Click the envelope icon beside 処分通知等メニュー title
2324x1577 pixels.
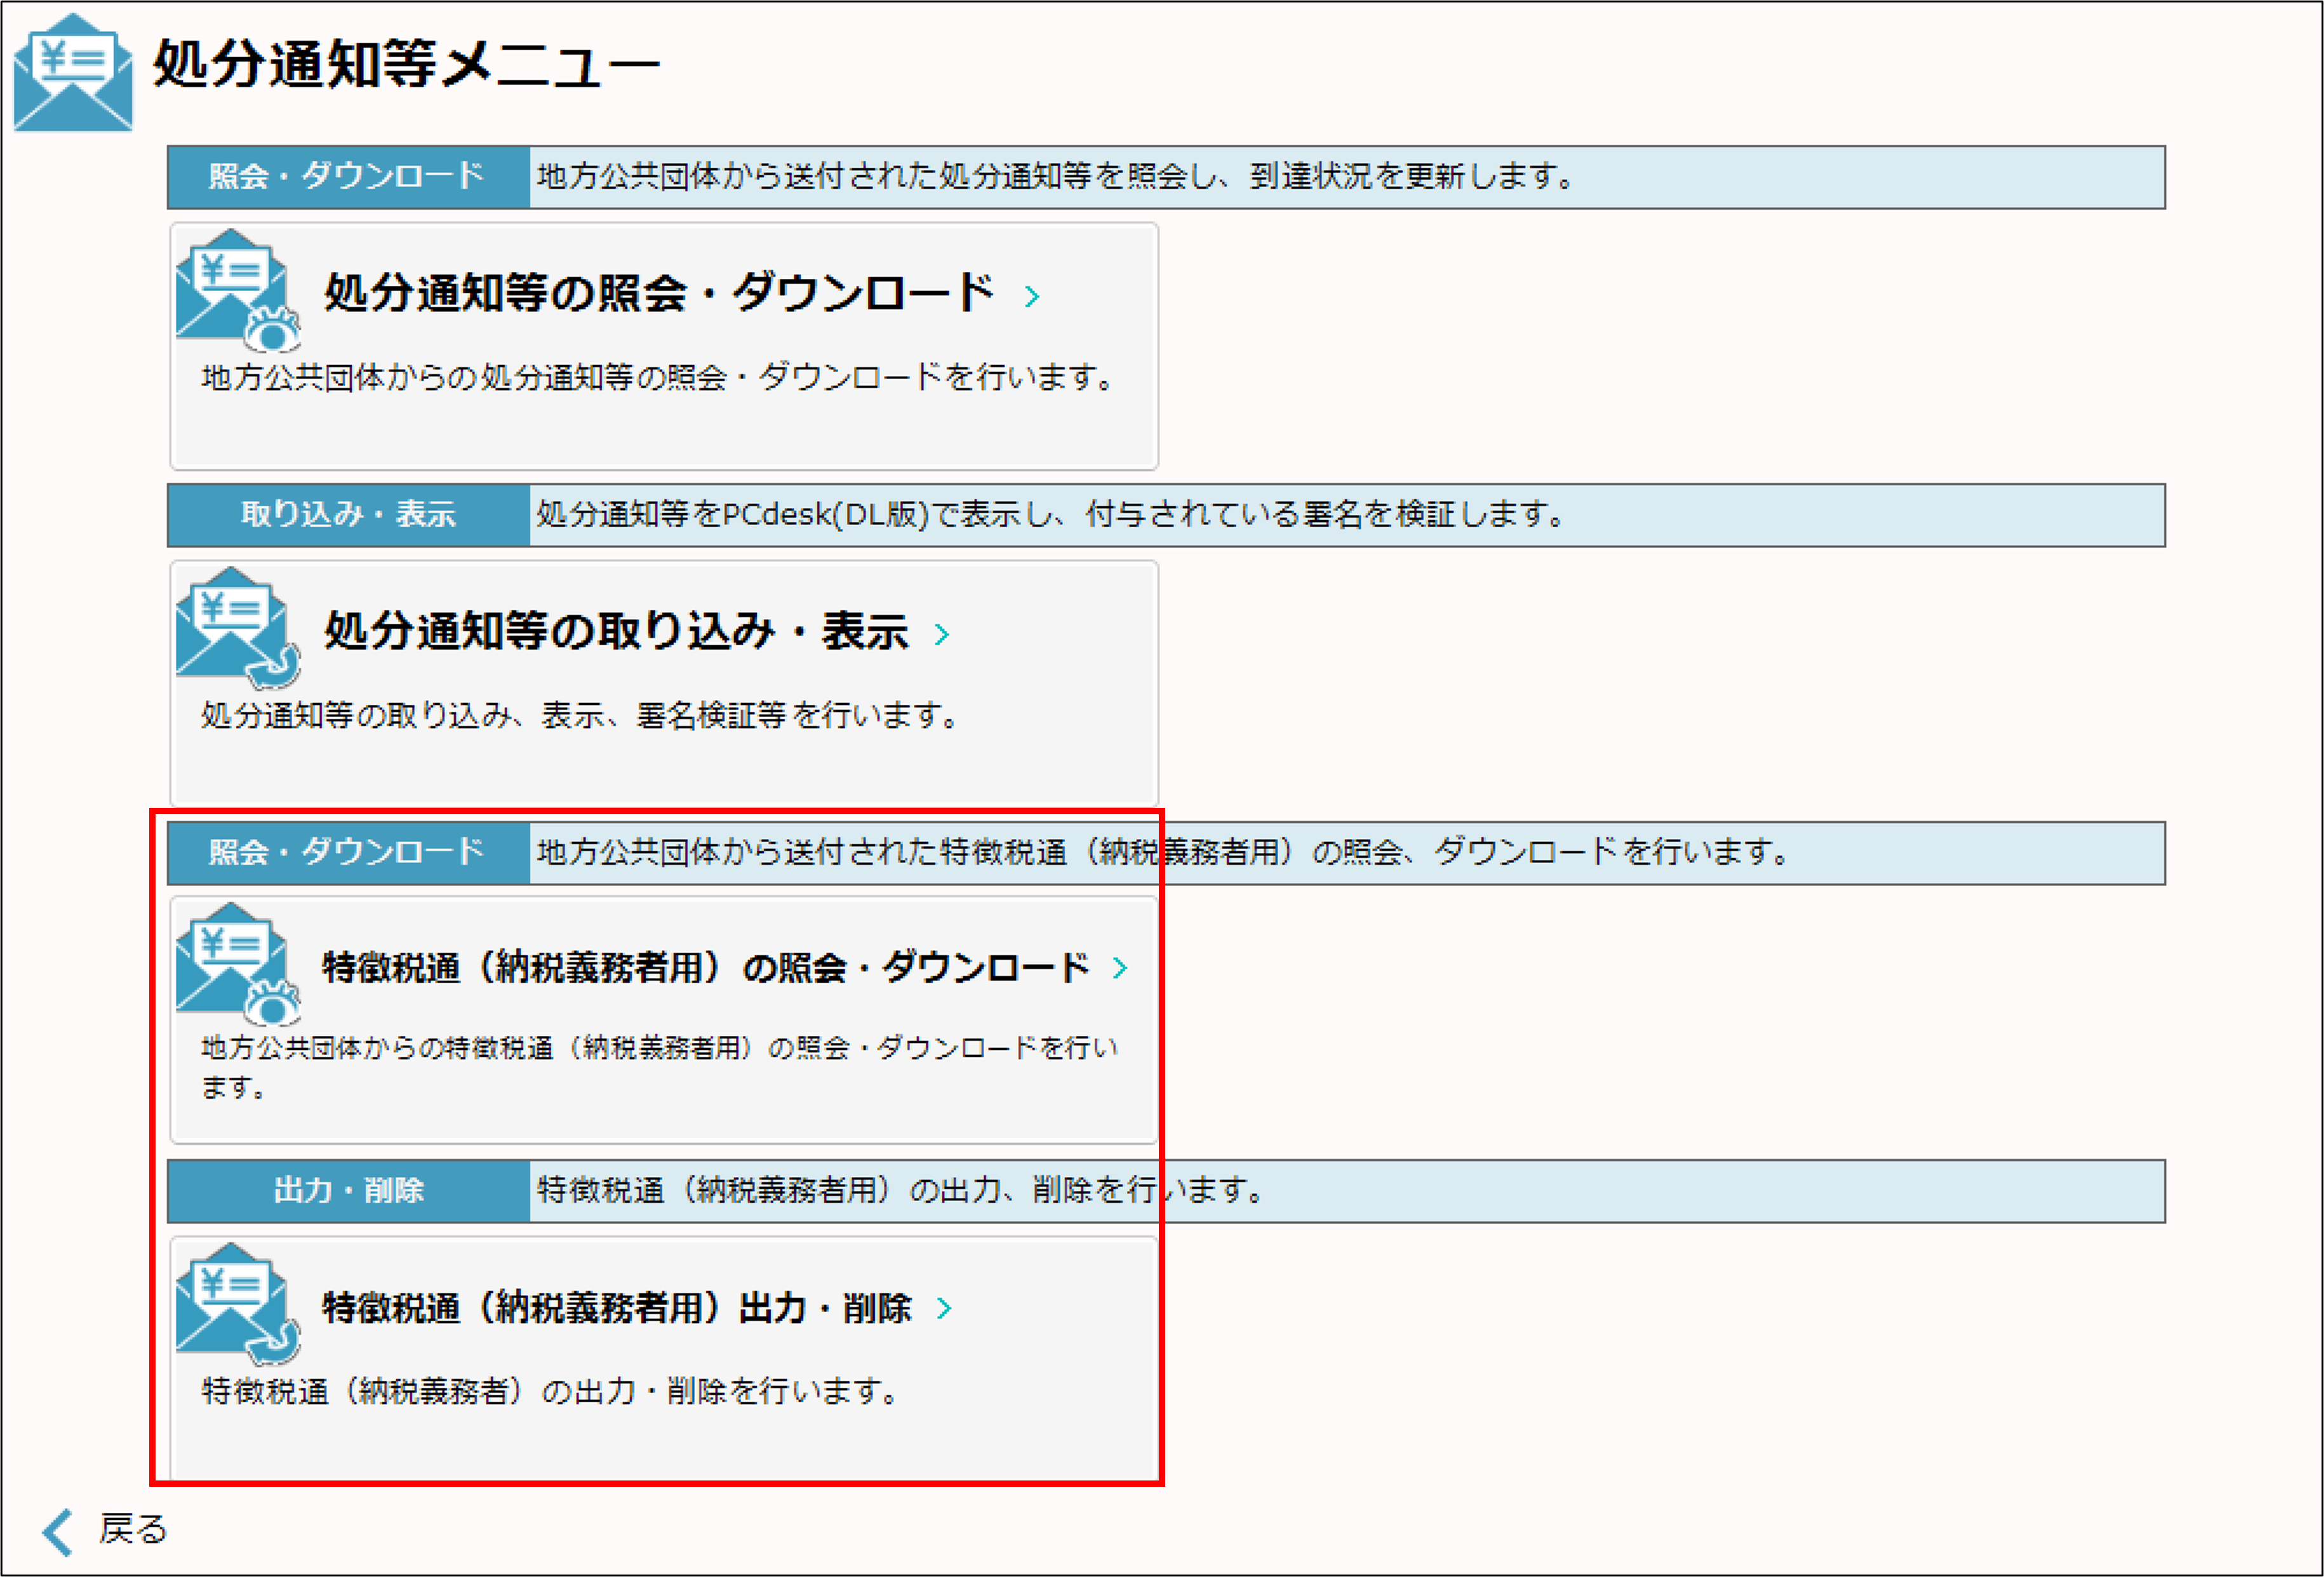(73, 72)
